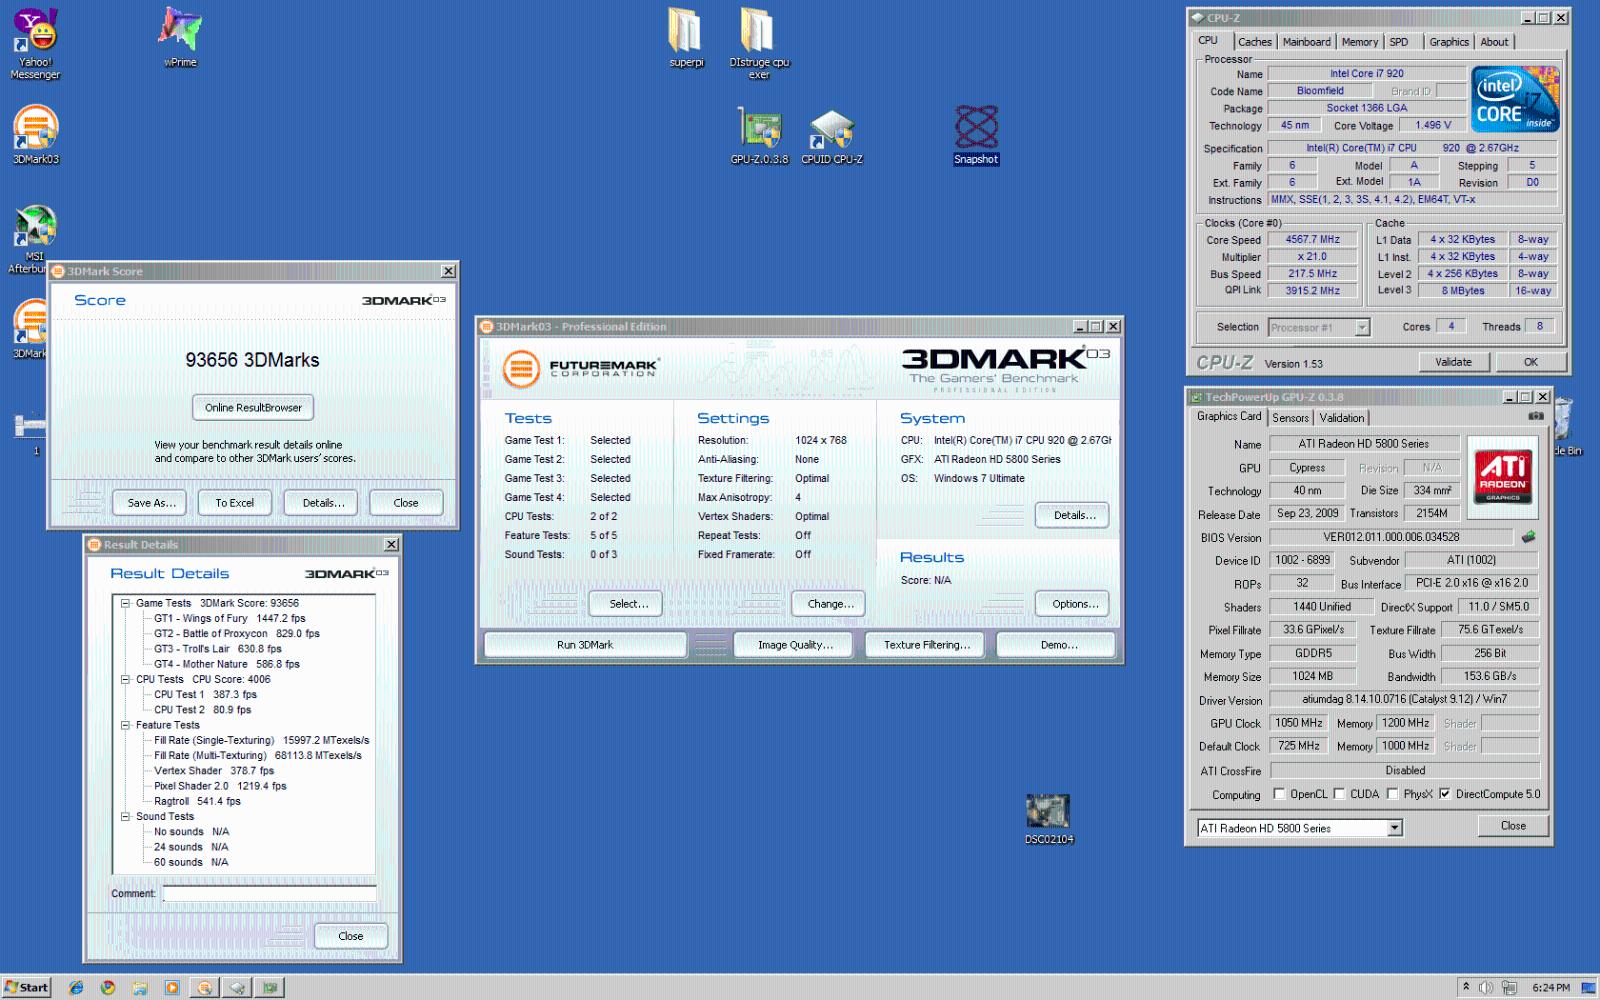Viewport: 1600px width, 1000px height.
Task: Open the Start menu
Action: coord(26,987)
